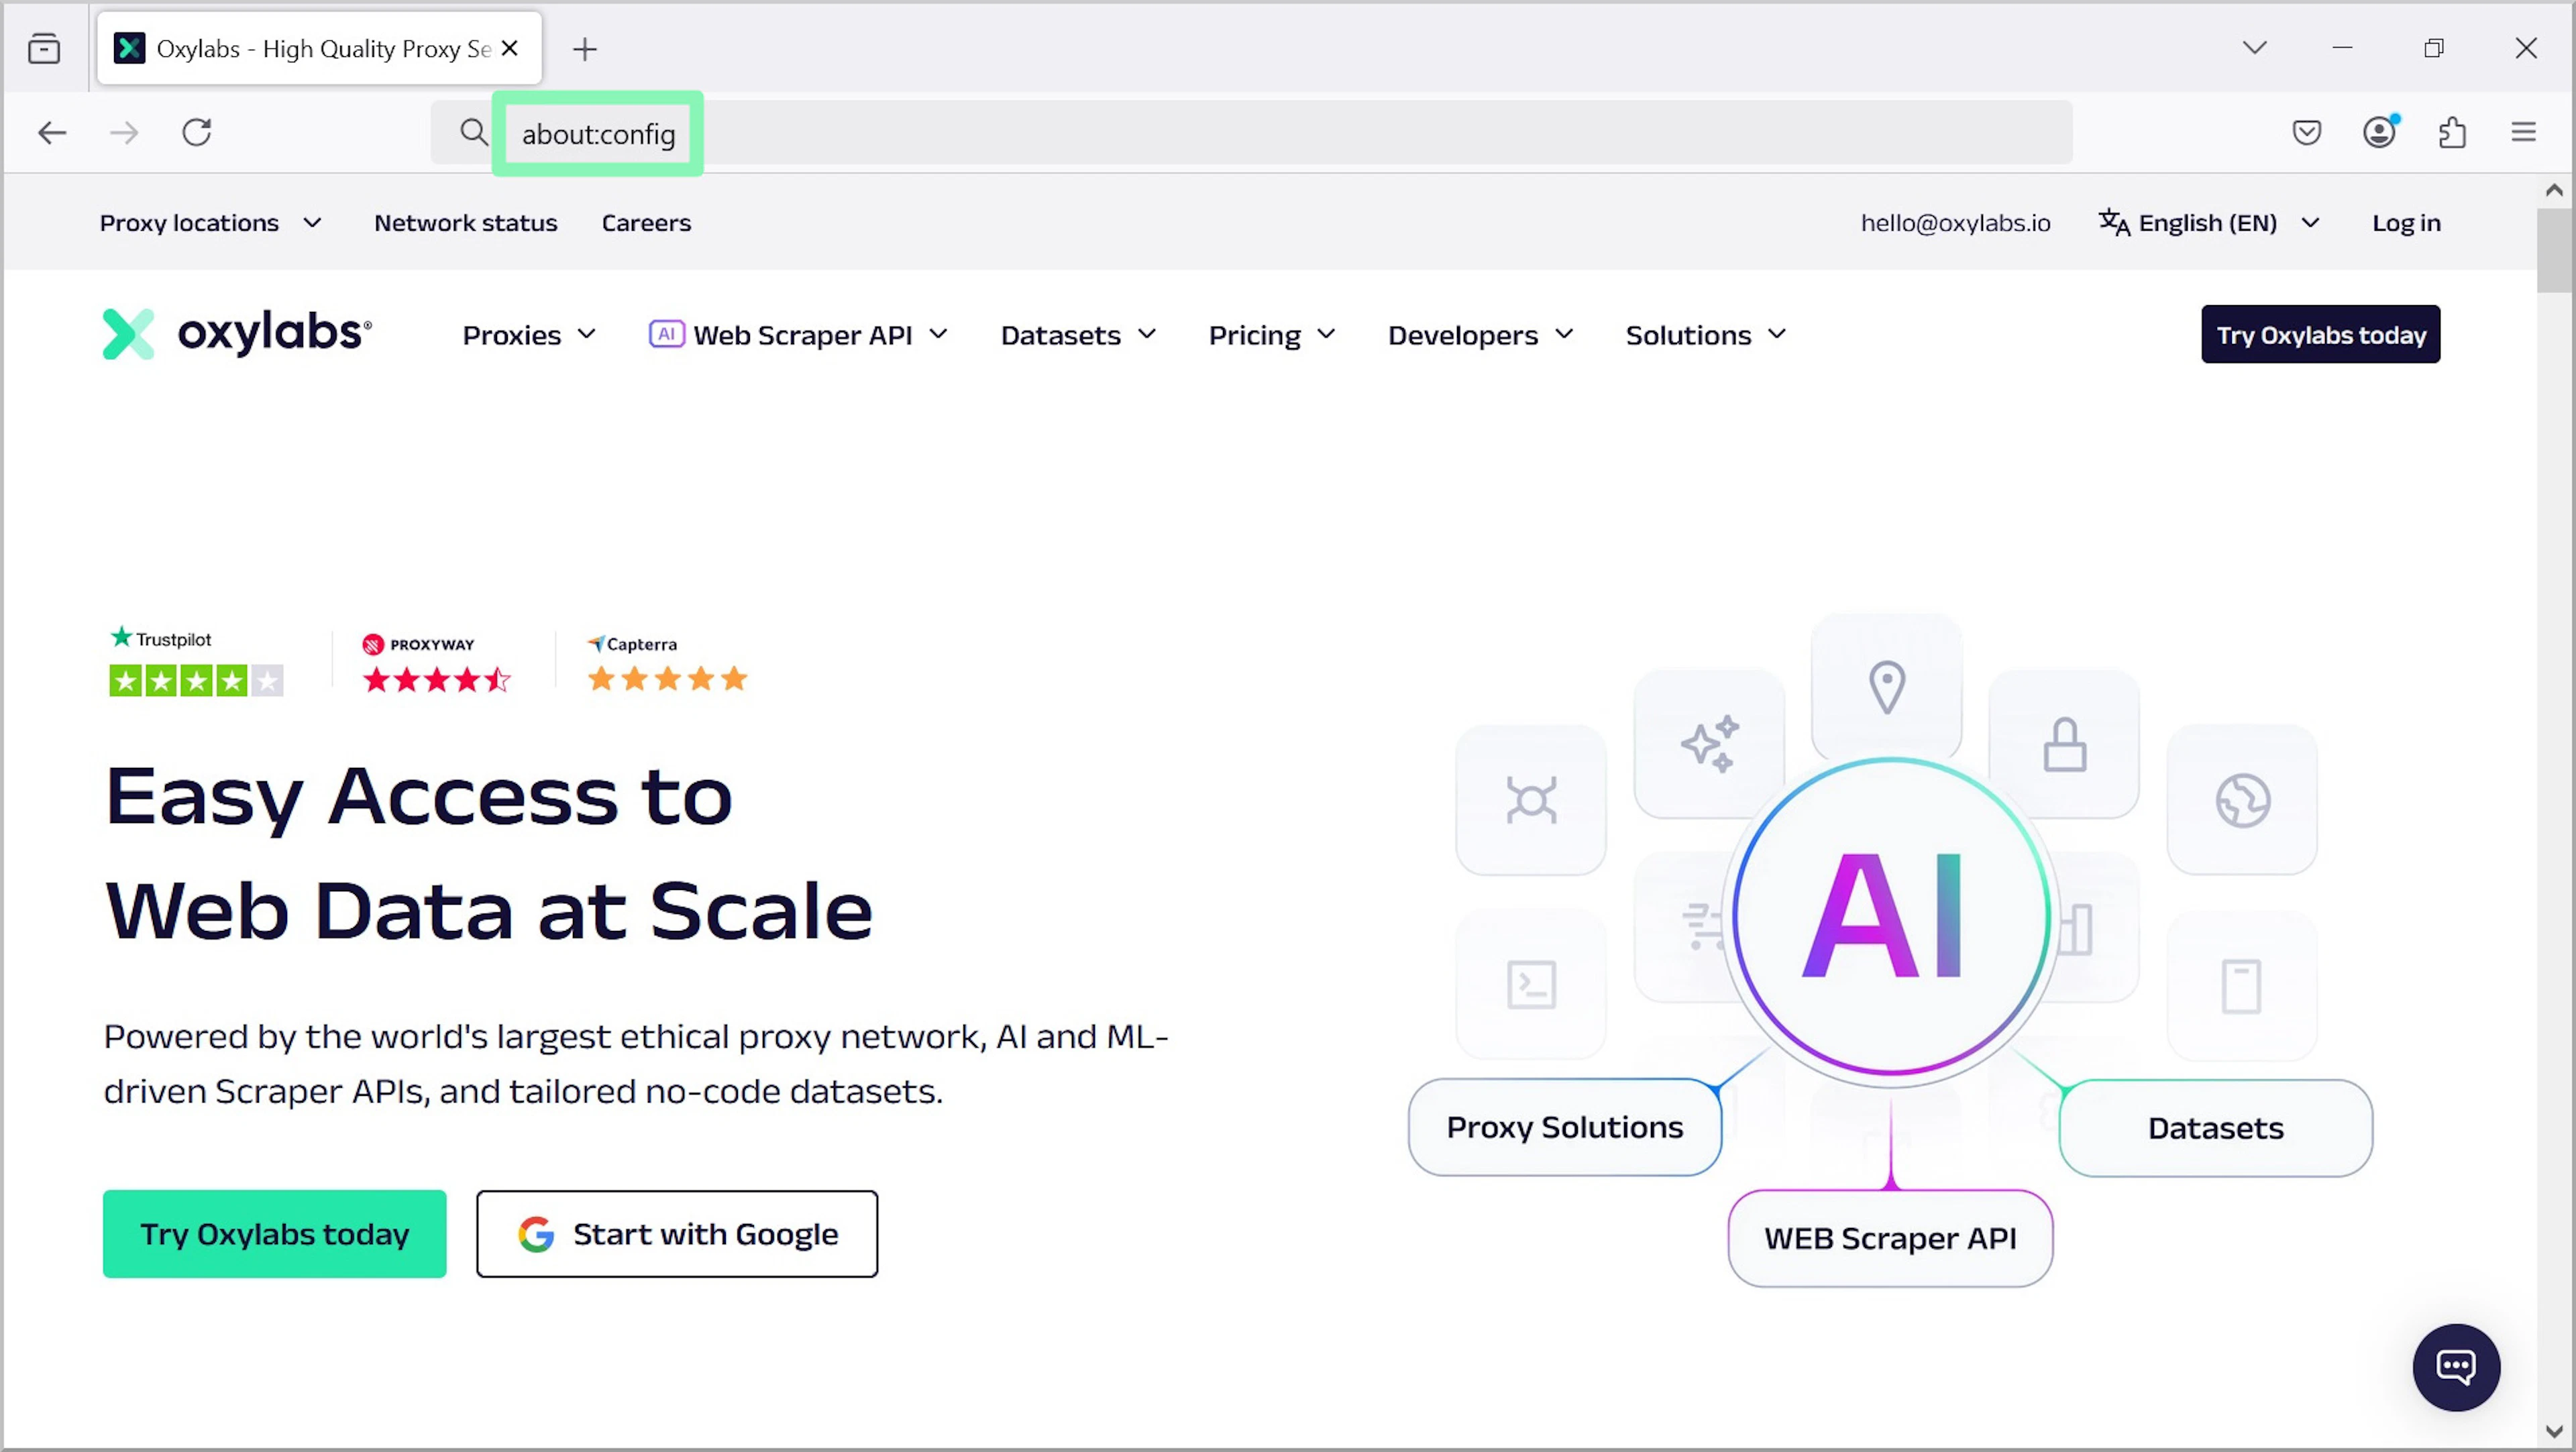Minimize the browser window
Viewport: 2576px width, 1452px height.
[x=2342, y=47]
